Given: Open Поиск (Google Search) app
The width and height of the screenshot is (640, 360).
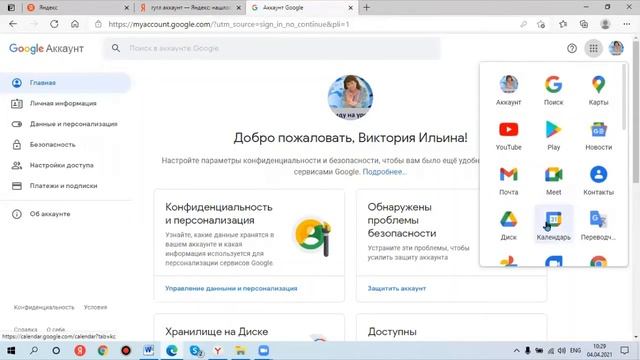Looking at the screenshot, I should pyautogui.click(x=553, y=90).
